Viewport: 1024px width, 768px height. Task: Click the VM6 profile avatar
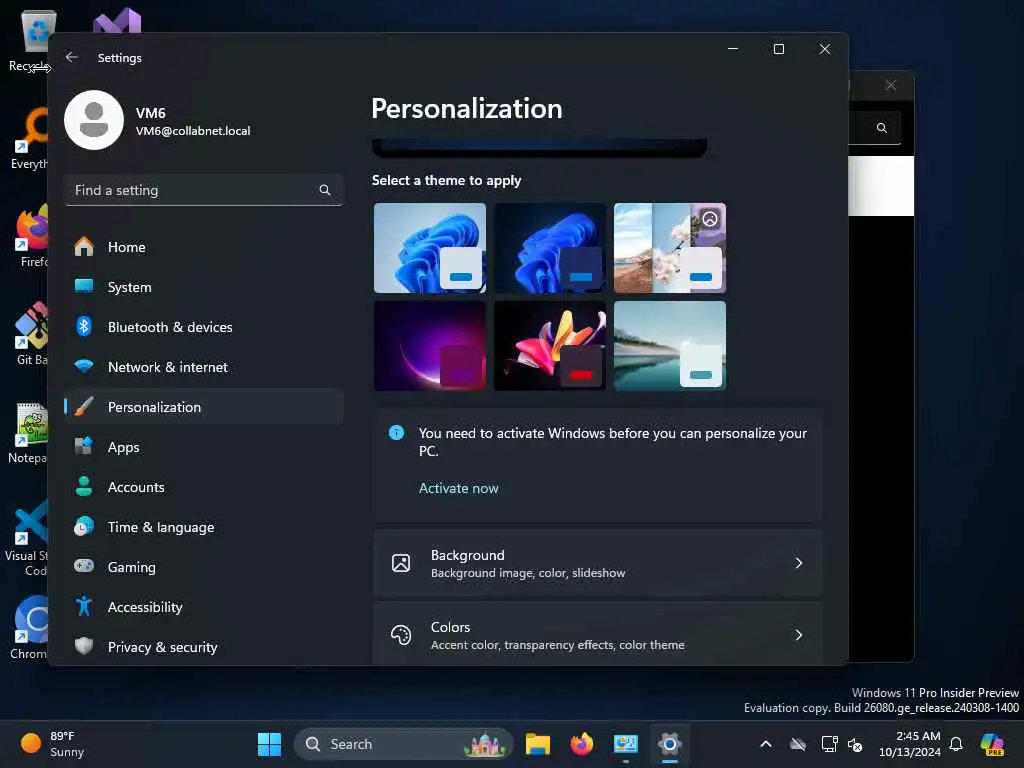[x=94, y=120]
